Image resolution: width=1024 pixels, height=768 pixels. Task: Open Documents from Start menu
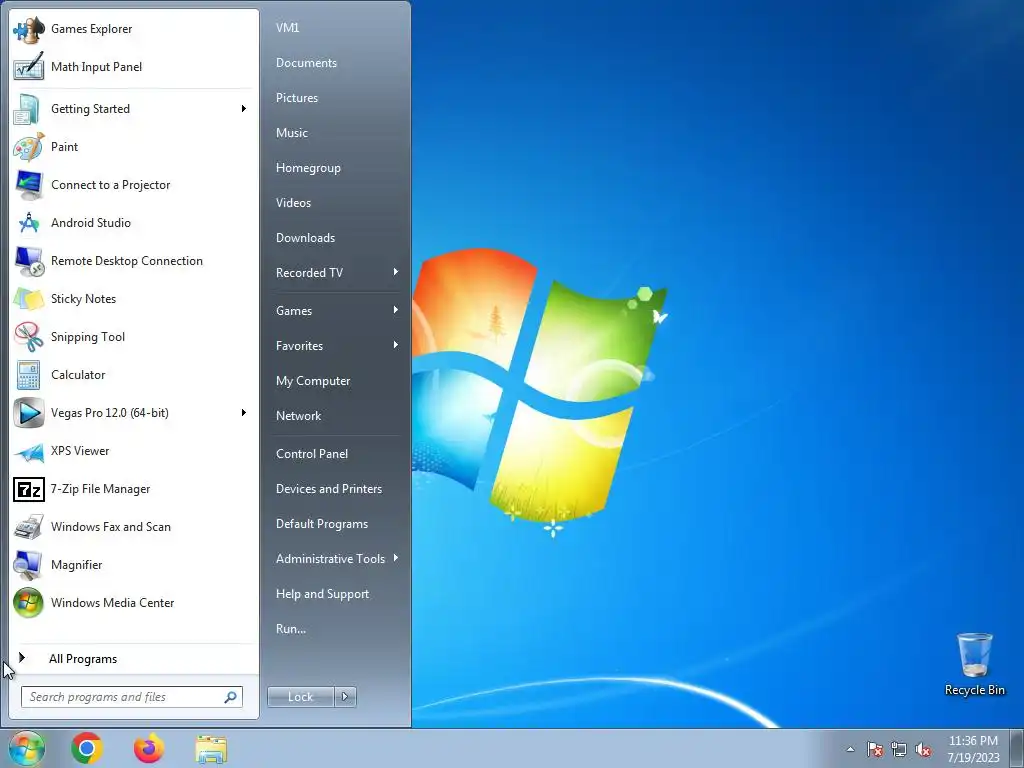coord(306,63)
